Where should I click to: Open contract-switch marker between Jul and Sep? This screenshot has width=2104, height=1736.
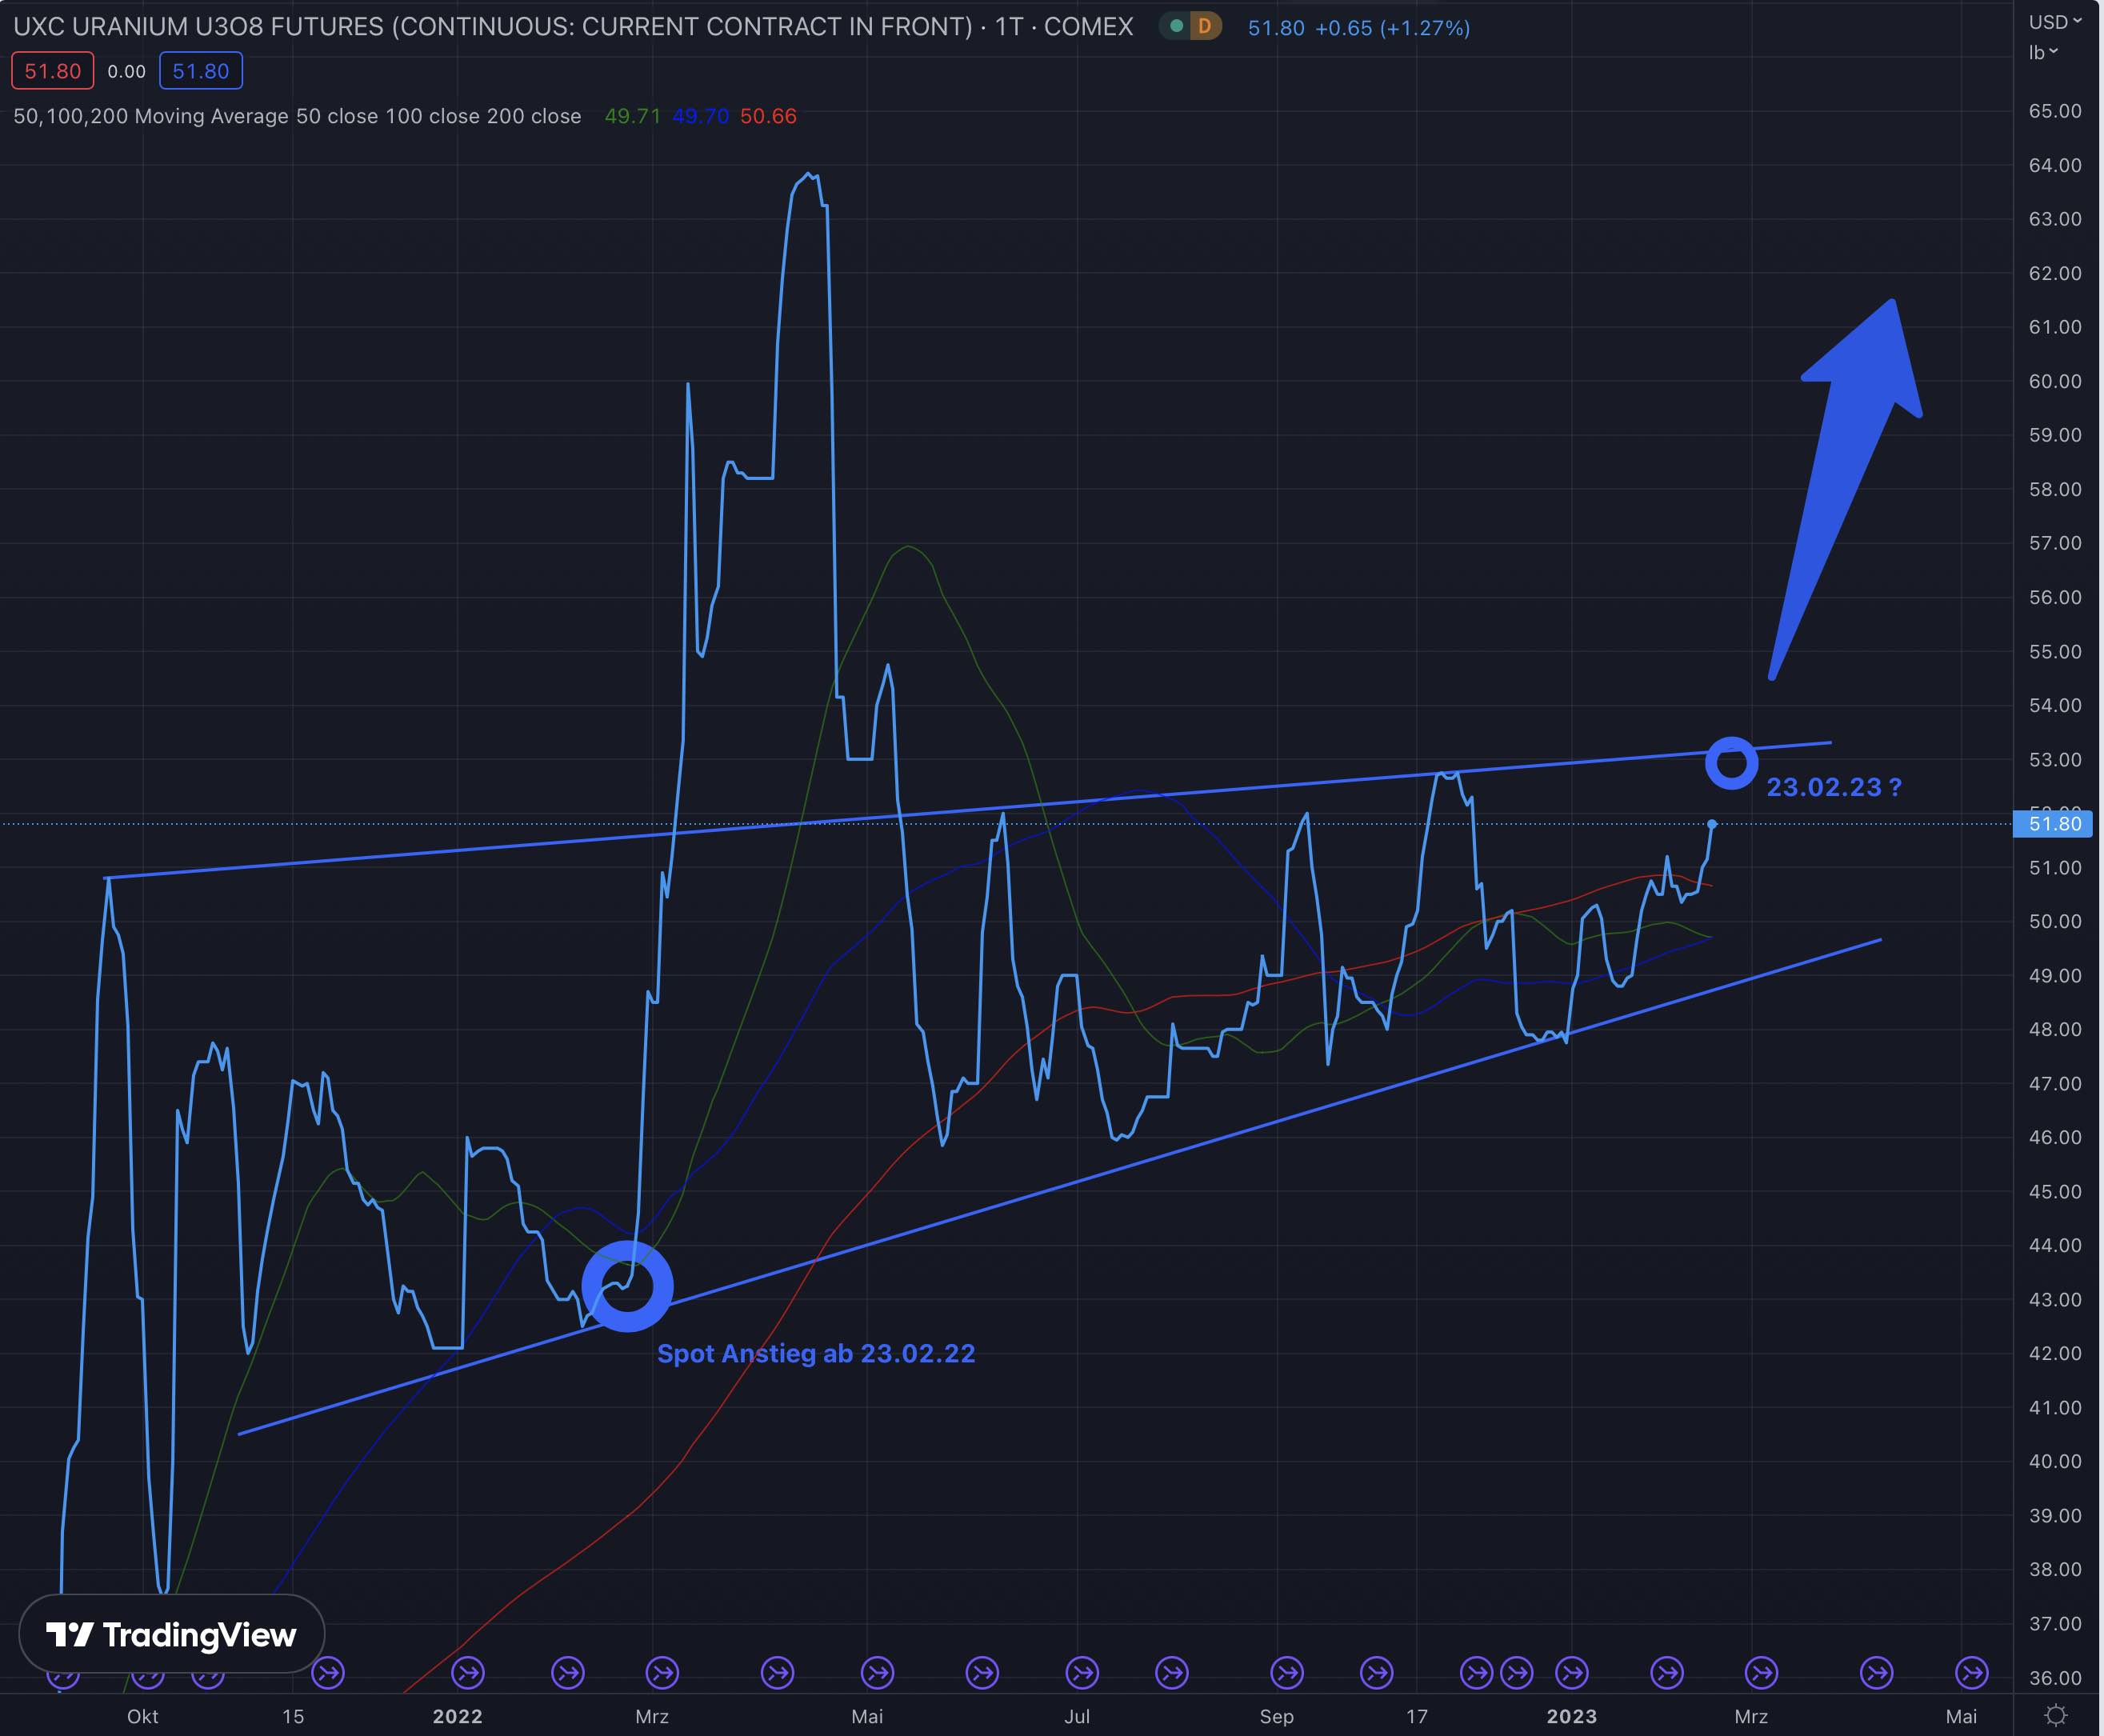pyautogui.click(x=1171, y=1672)
